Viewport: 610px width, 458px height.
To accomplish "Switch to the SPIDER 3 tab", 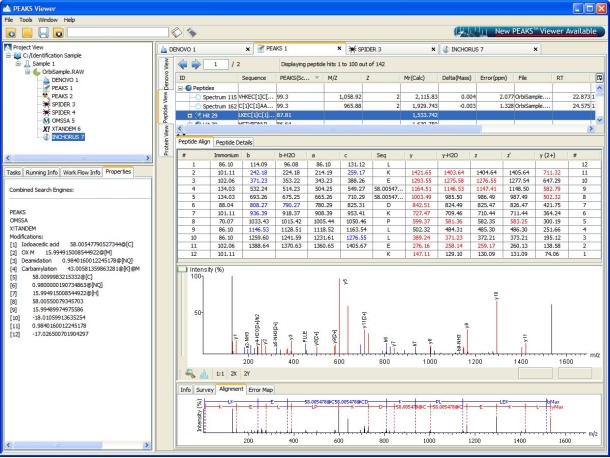I will (392, 49).
